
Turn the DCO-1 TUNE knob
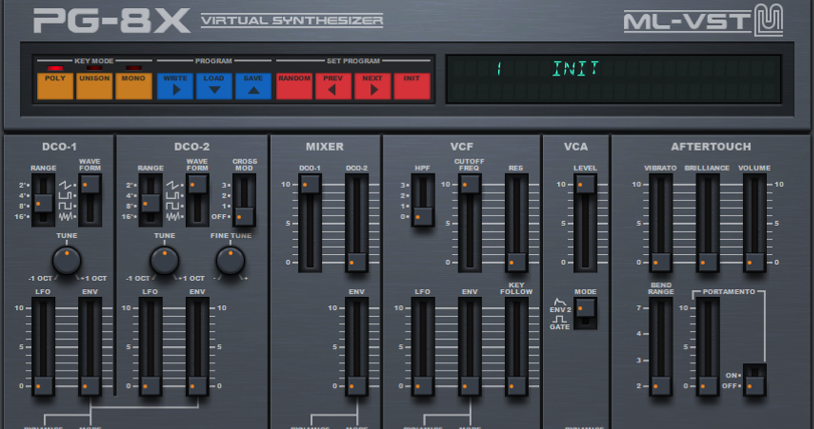66,260
